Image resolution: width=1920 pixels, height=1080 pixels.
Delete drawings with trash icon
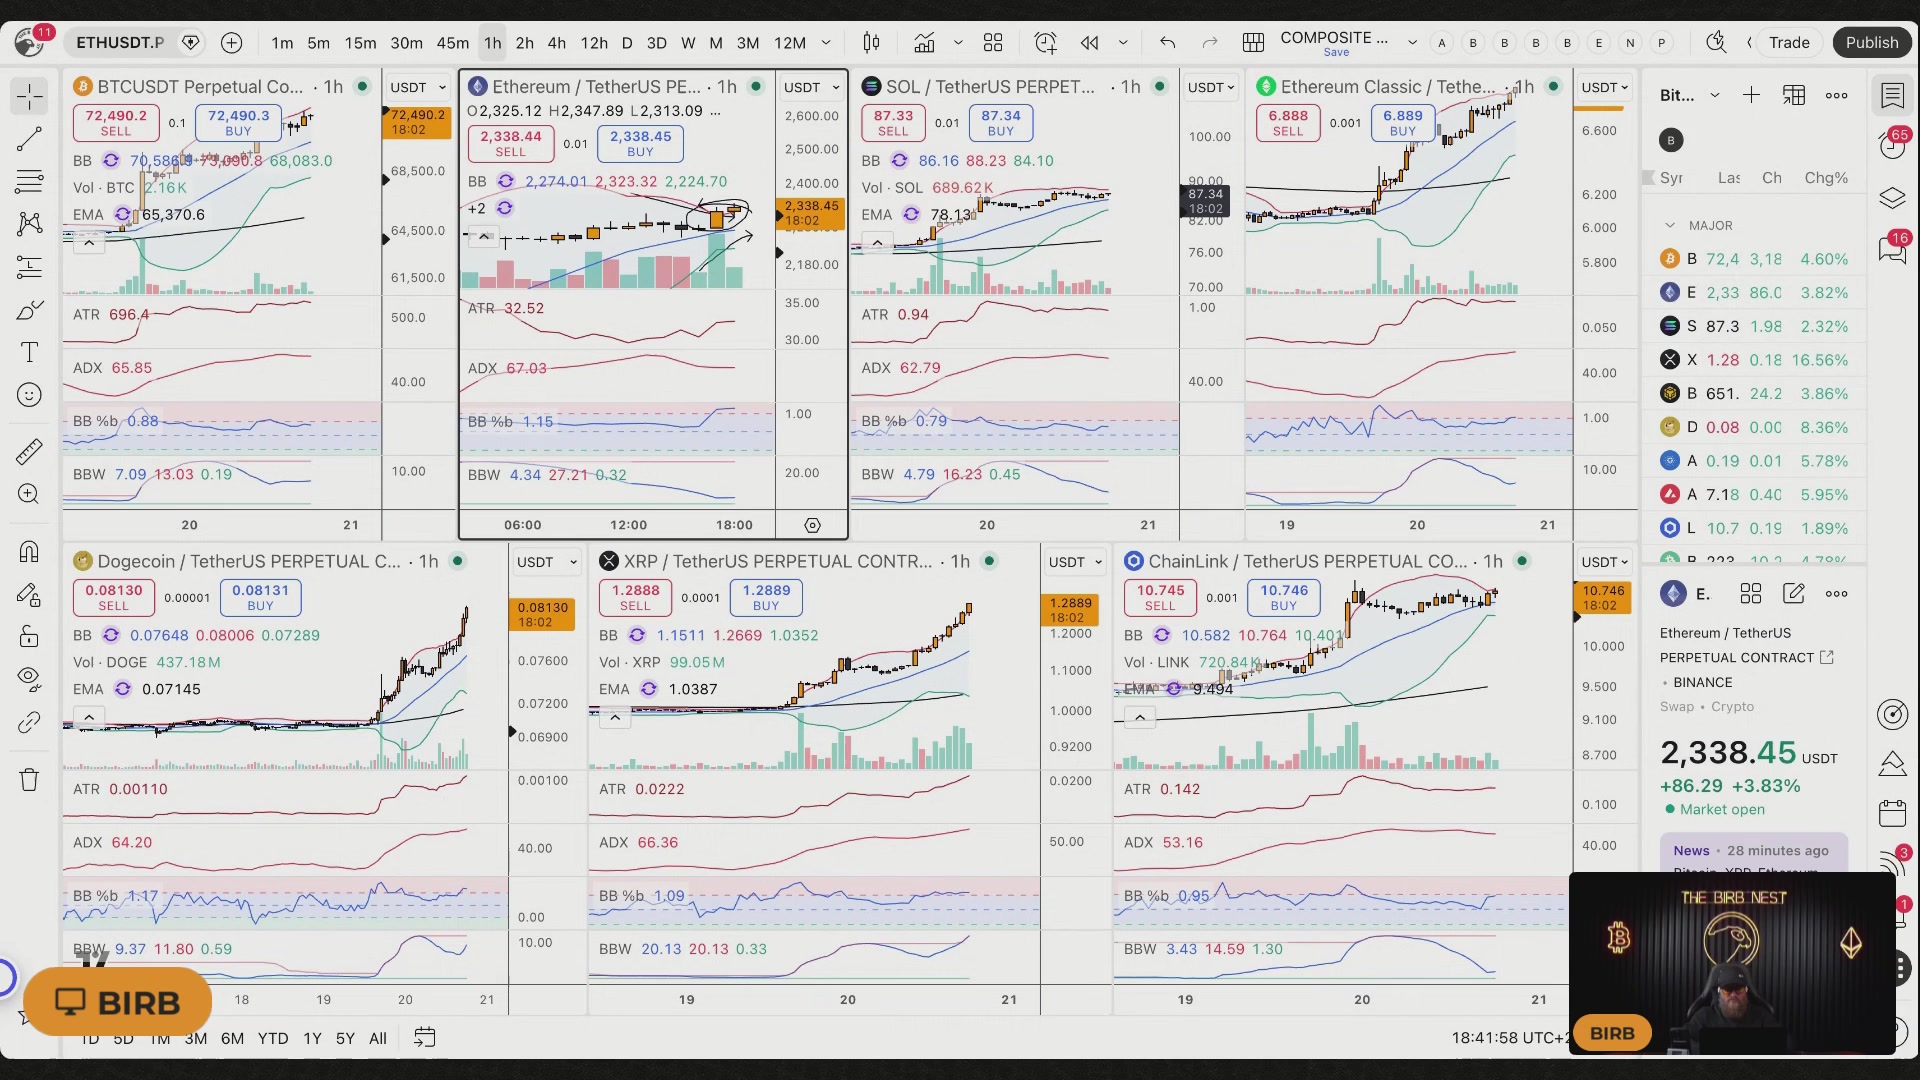29,780
